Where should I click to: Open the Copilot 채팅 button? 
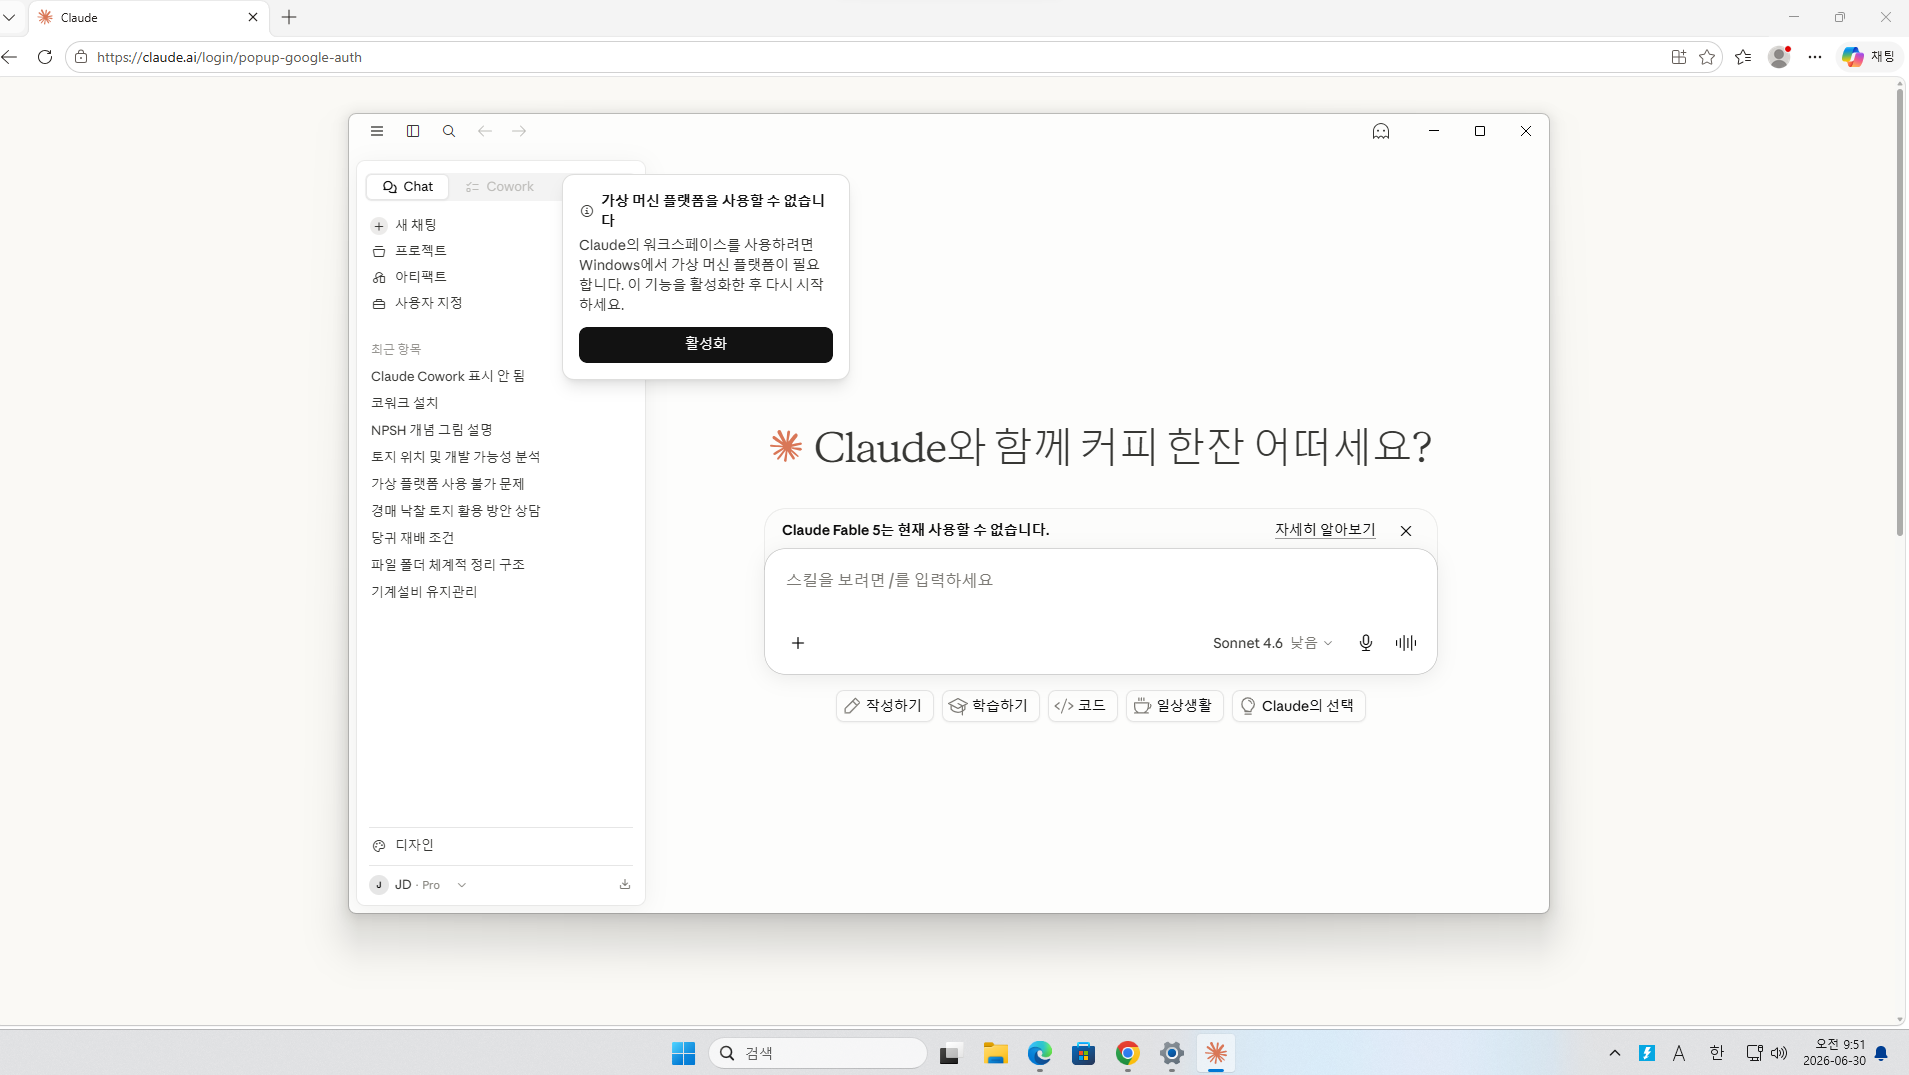tap(1869, 57)
